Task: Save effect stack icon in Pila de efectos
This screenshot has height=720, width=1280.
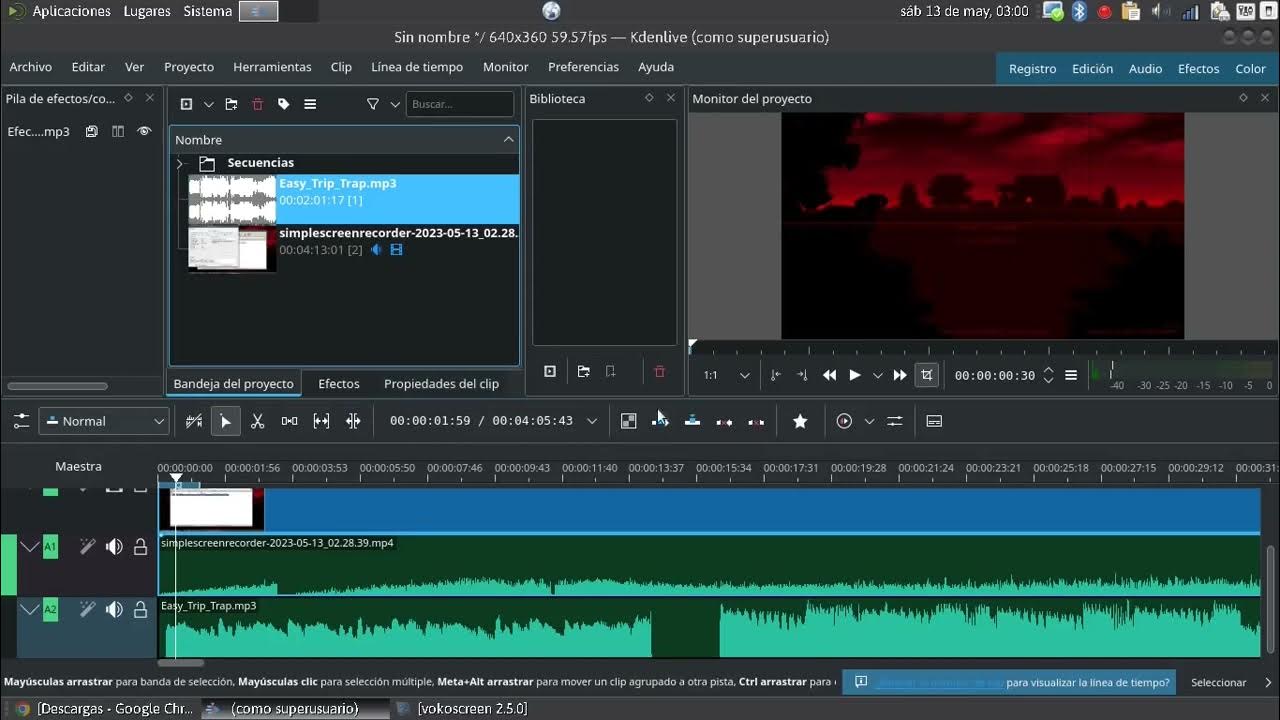Action: [91, 131]
